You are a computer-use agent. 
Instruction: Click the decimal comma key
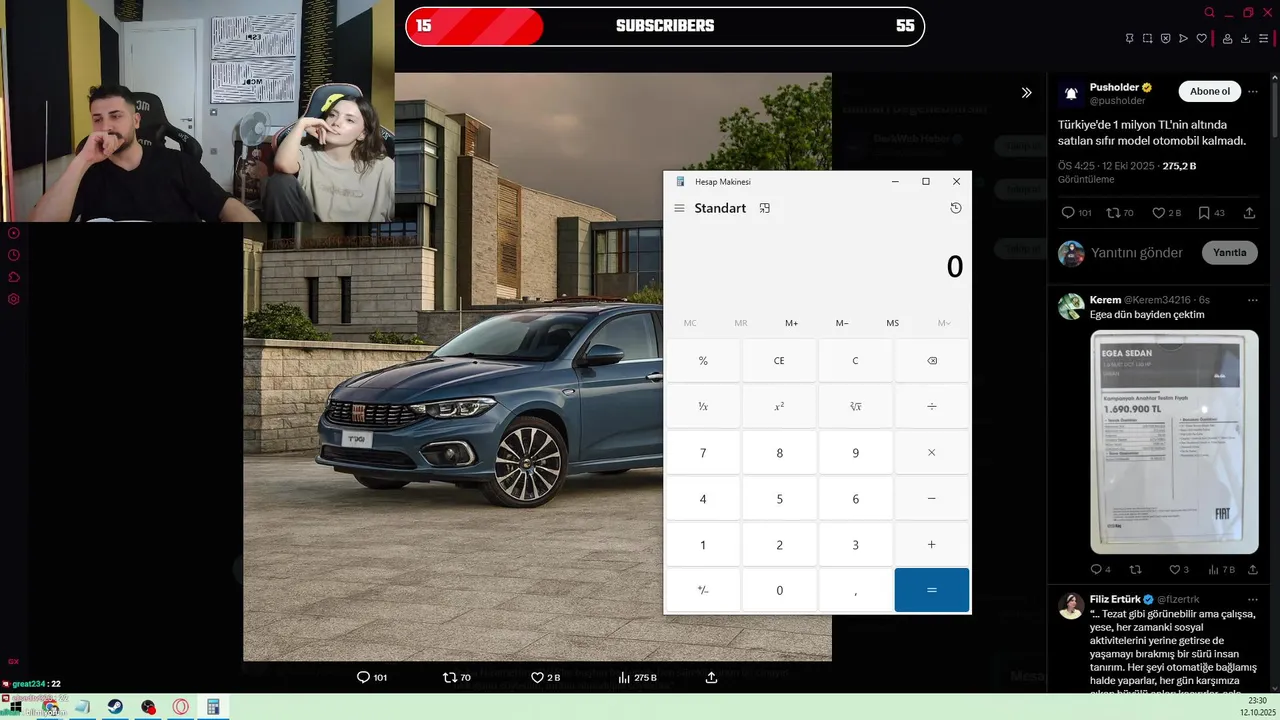pyautogui.click(x=855, y=590)
